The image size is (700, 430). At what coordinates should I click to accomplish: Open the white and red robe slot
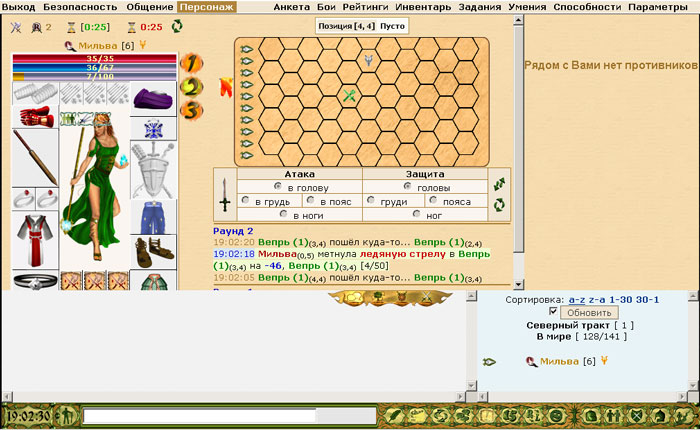[35, 240]
